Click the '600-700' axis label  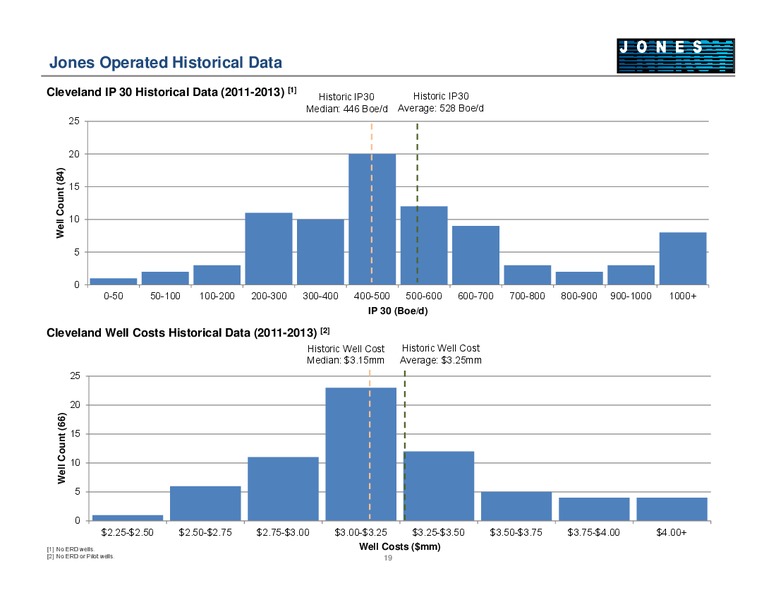pyautogui.click(x=476, y=296)
